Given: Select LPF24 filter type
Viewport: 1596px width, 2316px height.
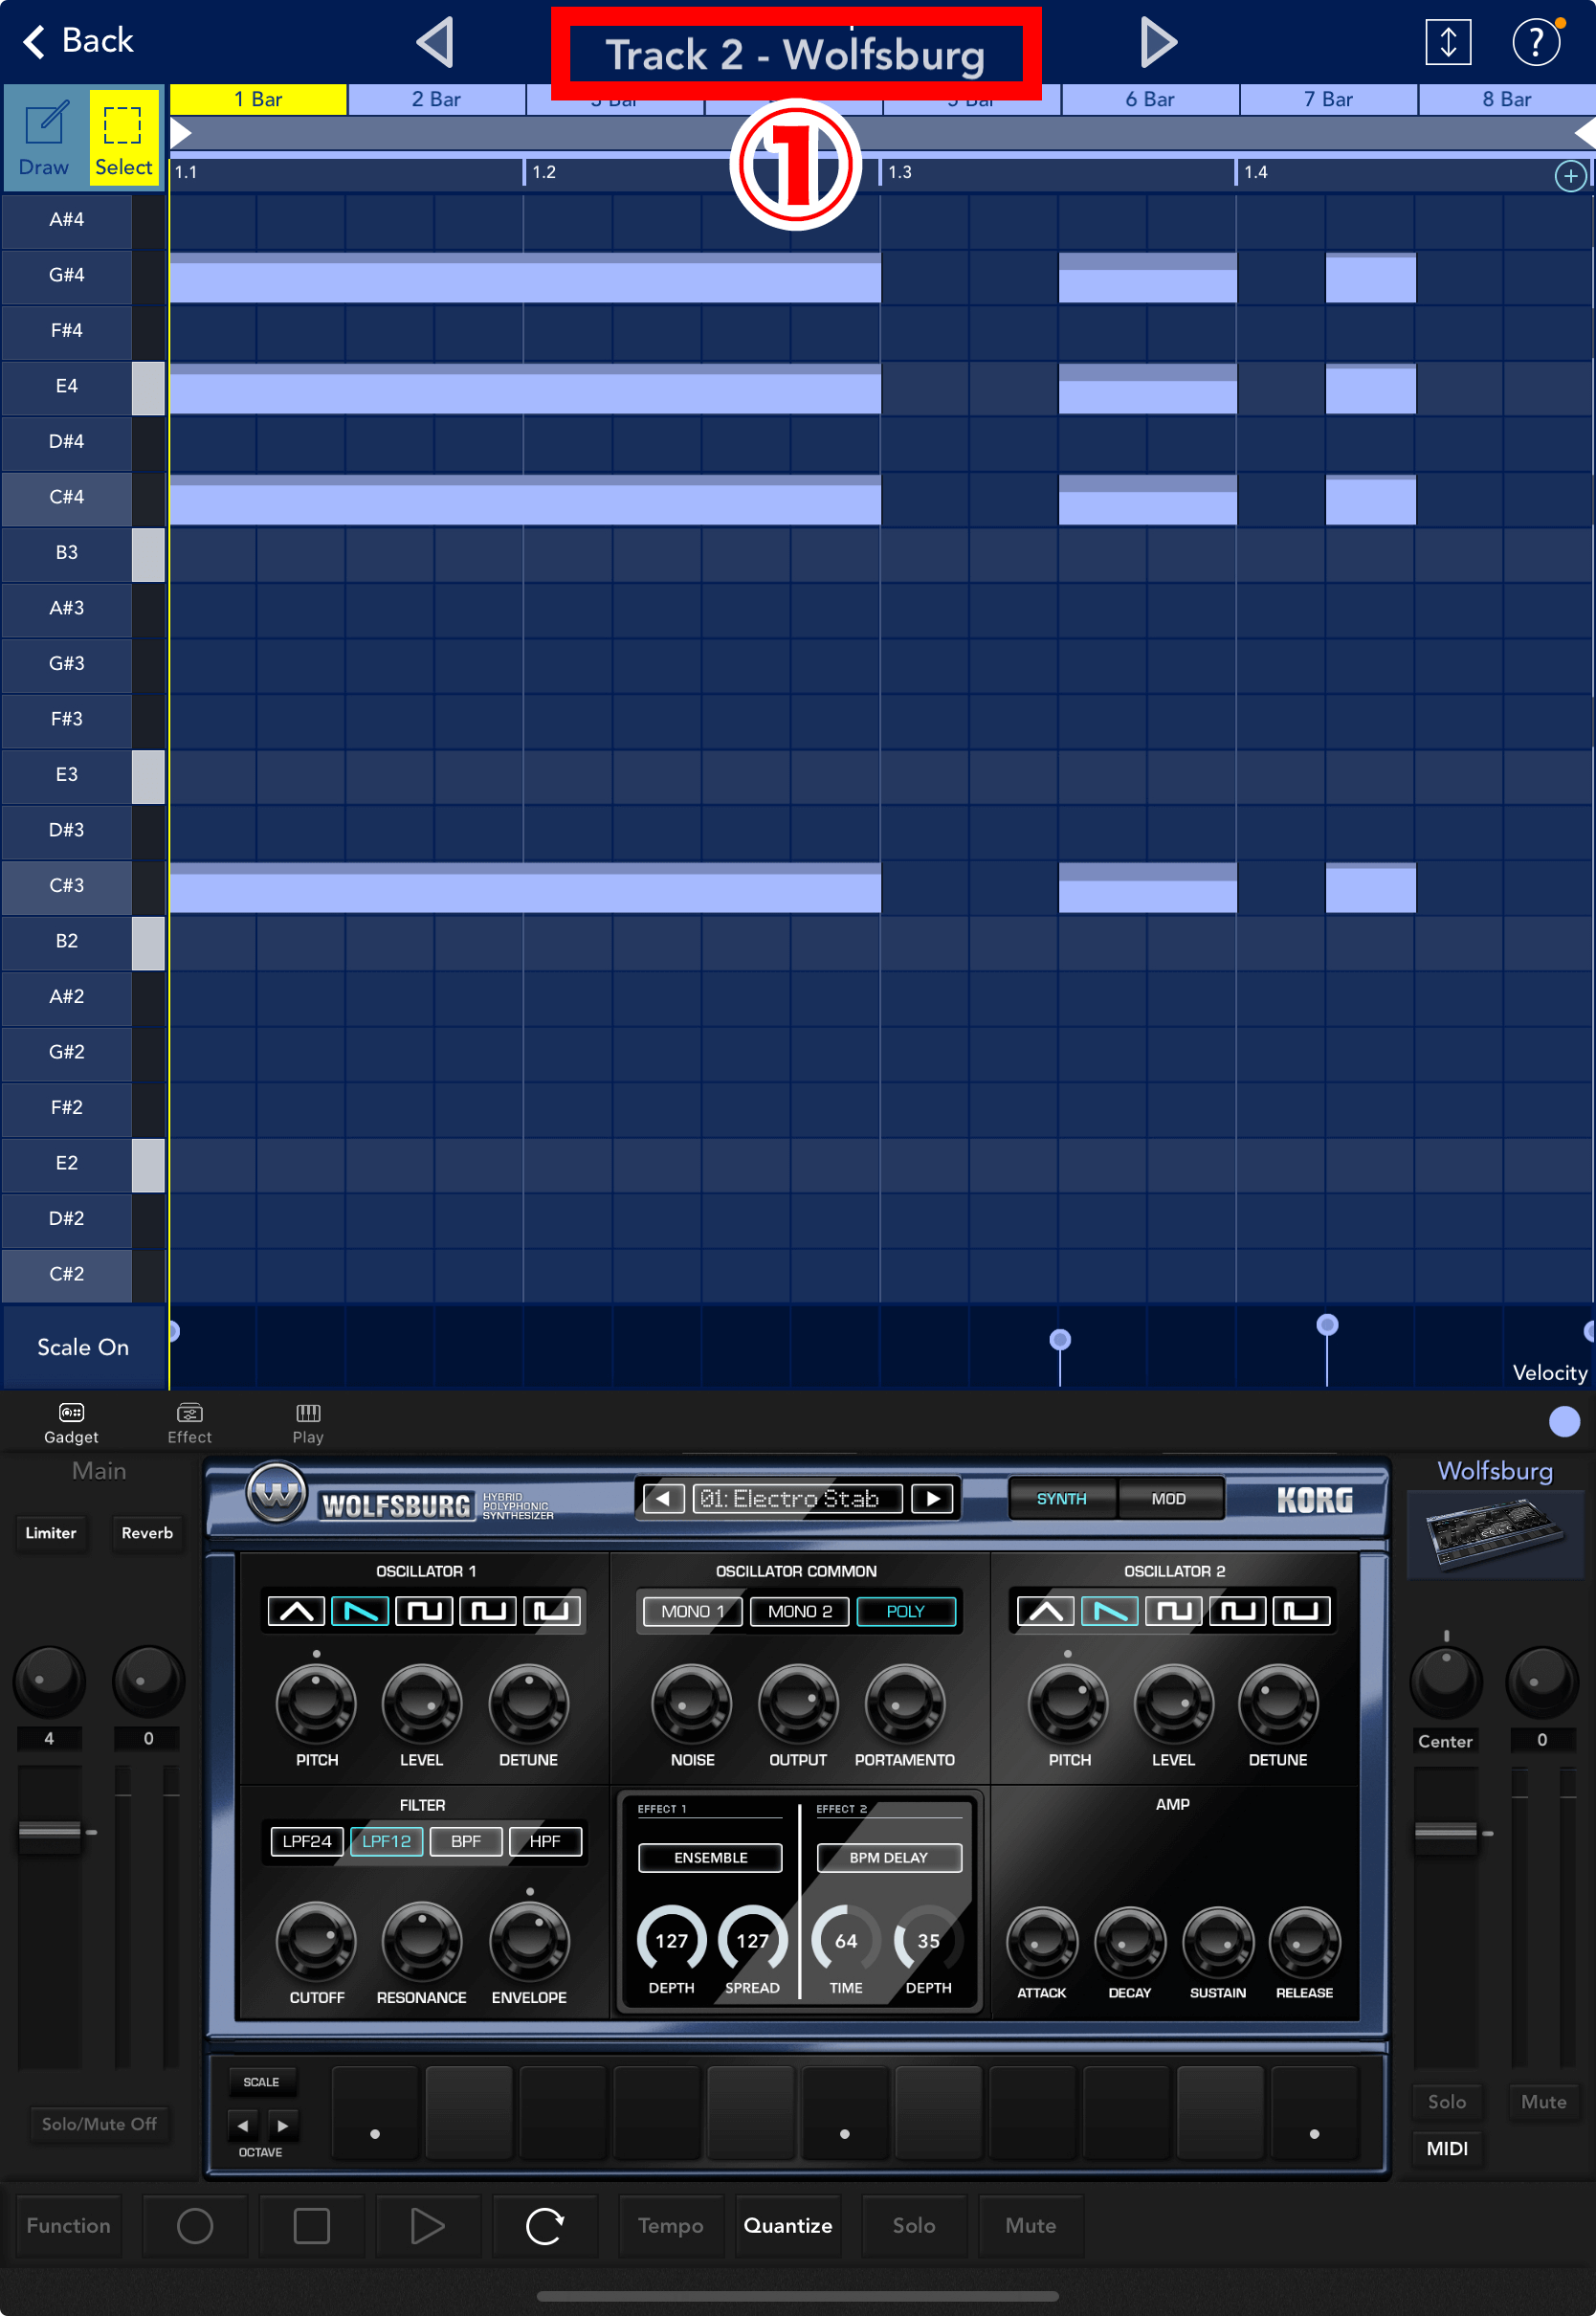Looking at the screenshot, I should click(307, 1840).
